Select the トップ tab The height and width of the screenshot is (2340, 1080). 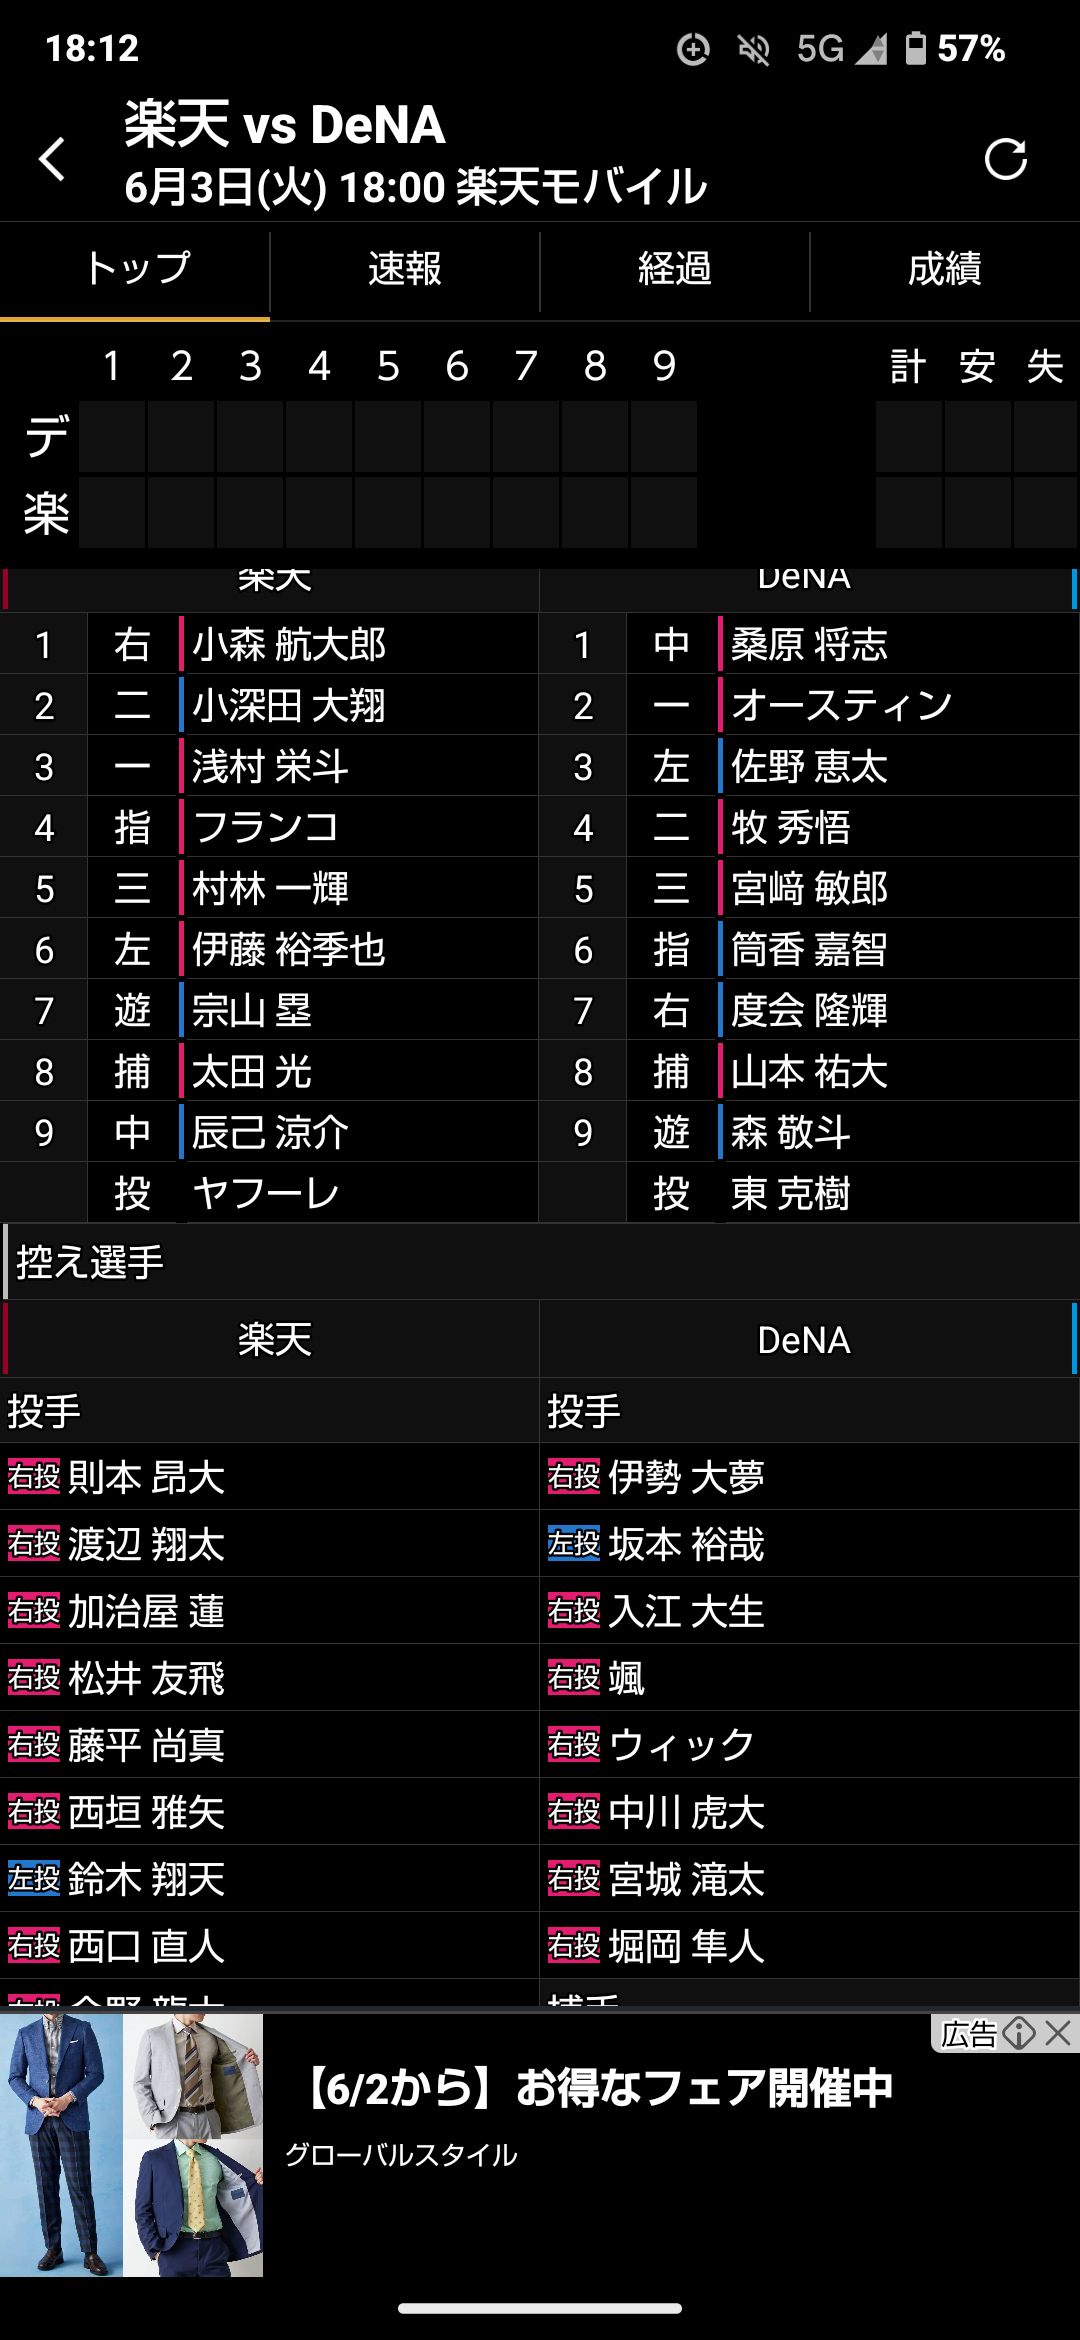pyautogui.click(x=135, y=269)
